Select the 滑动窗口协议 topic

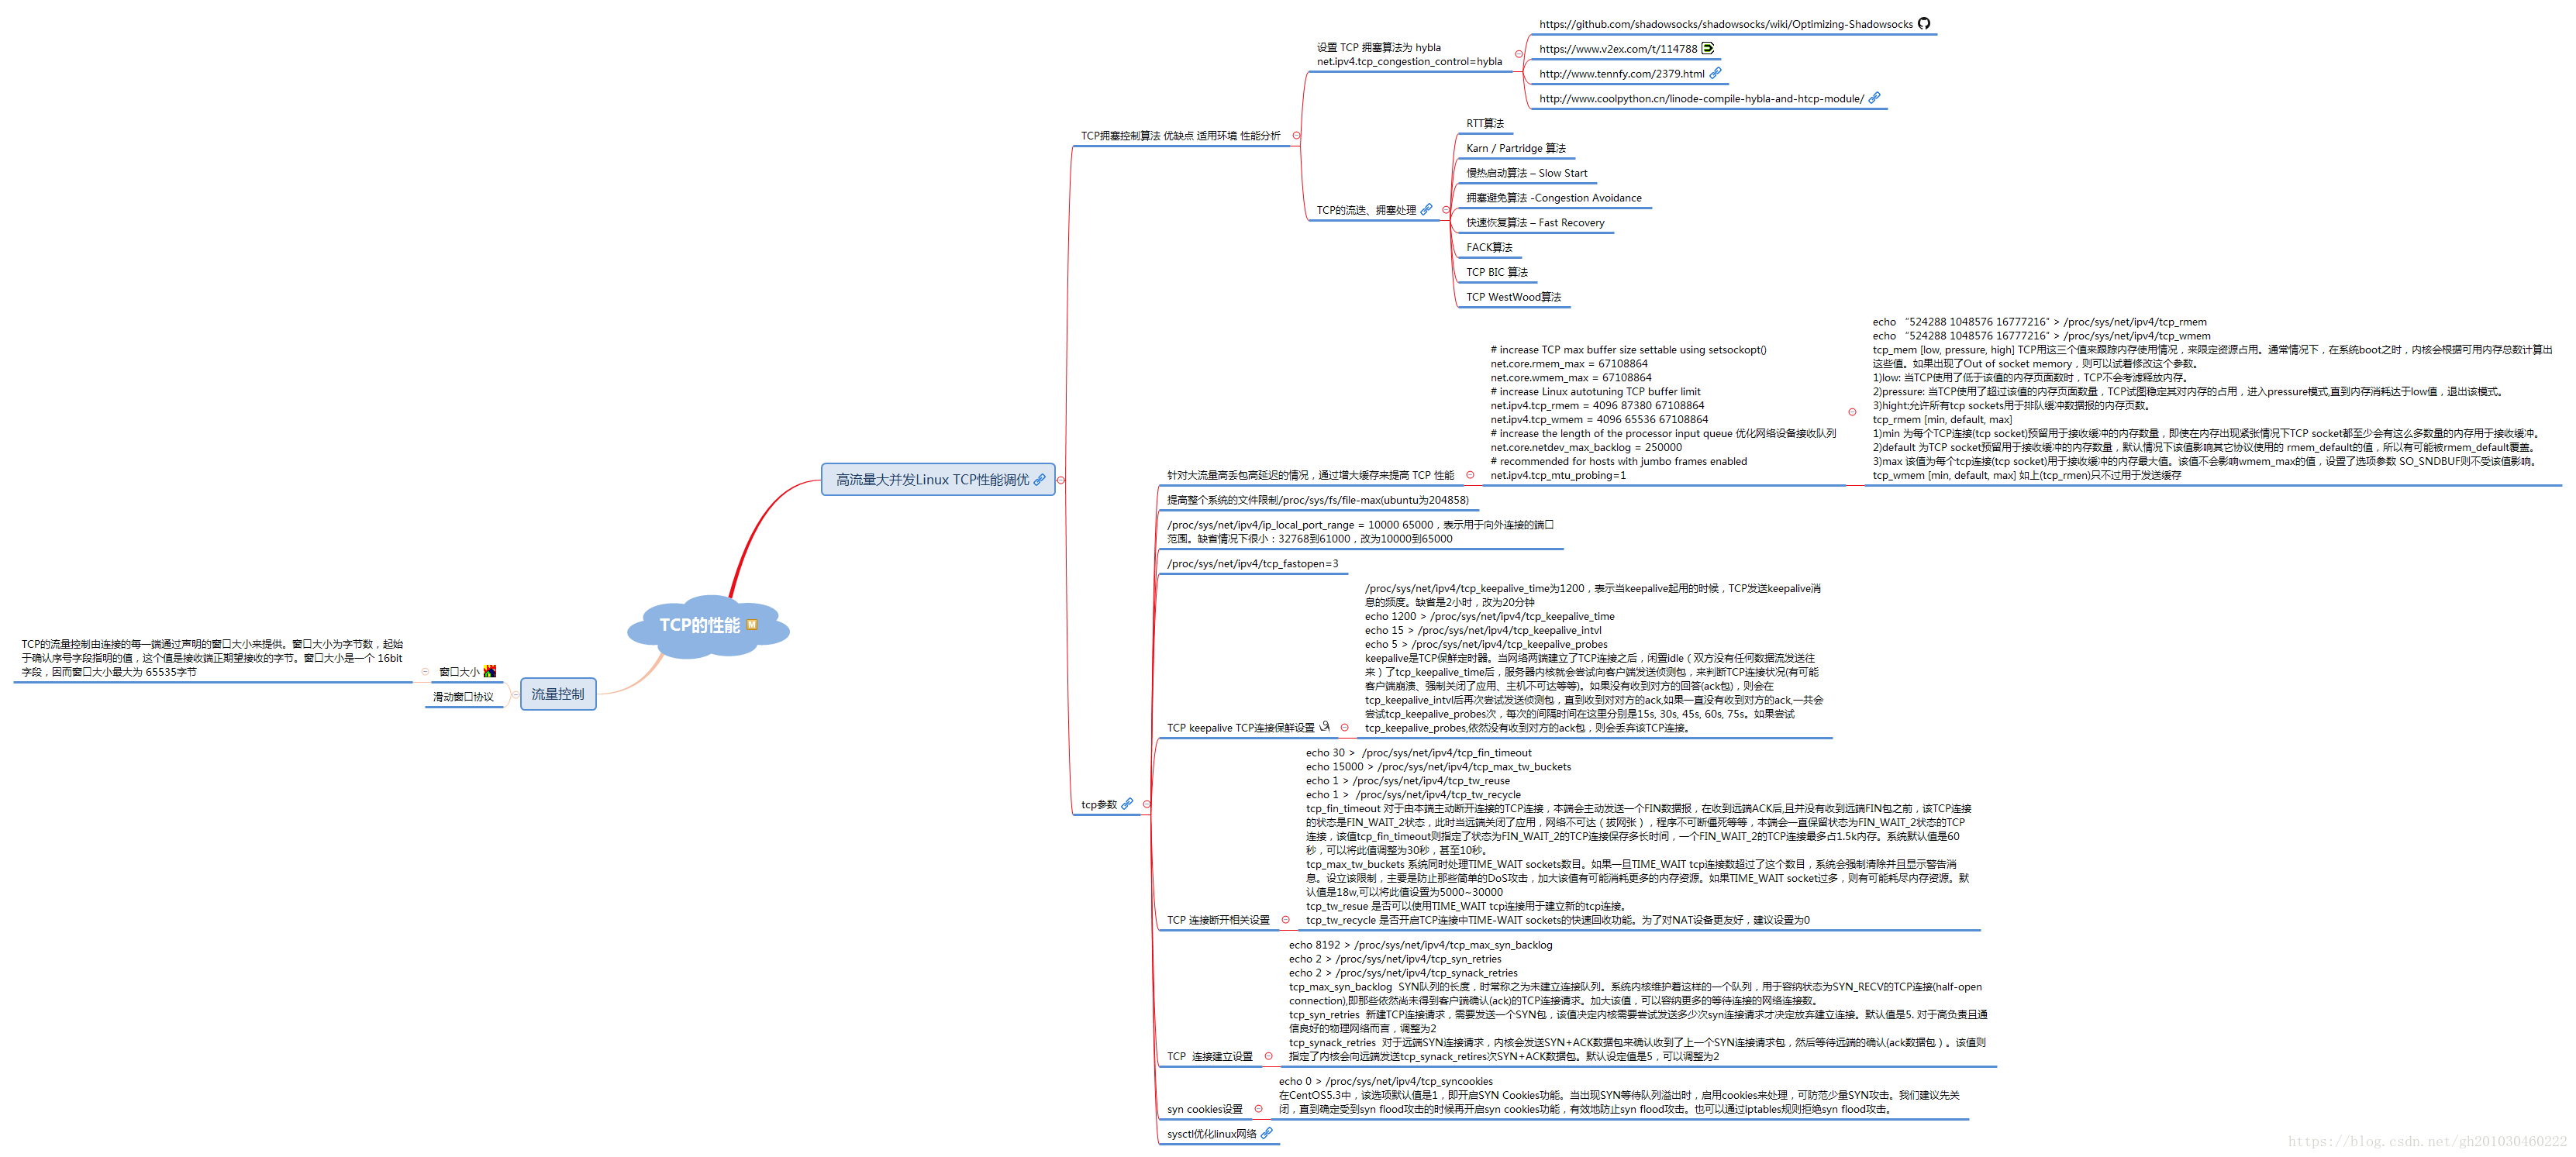[x=463, y=697]
